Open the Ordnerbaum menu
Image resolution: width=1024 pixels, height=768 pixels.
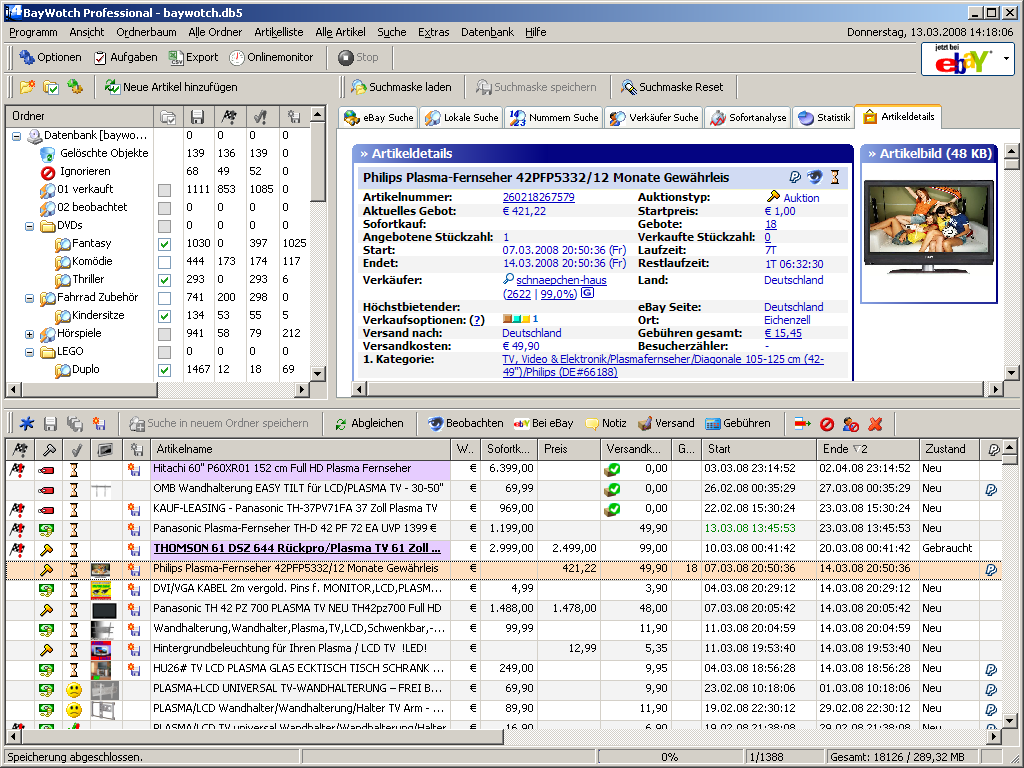146,32
